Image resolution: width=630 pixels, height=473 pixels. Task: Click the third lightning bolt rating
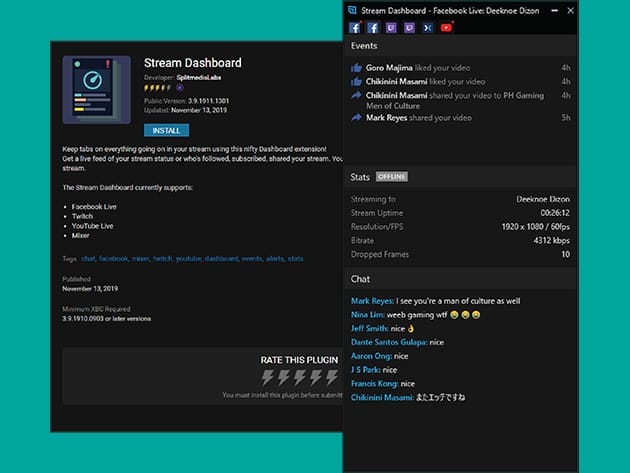pyautogui.click(x=299, y=377)
